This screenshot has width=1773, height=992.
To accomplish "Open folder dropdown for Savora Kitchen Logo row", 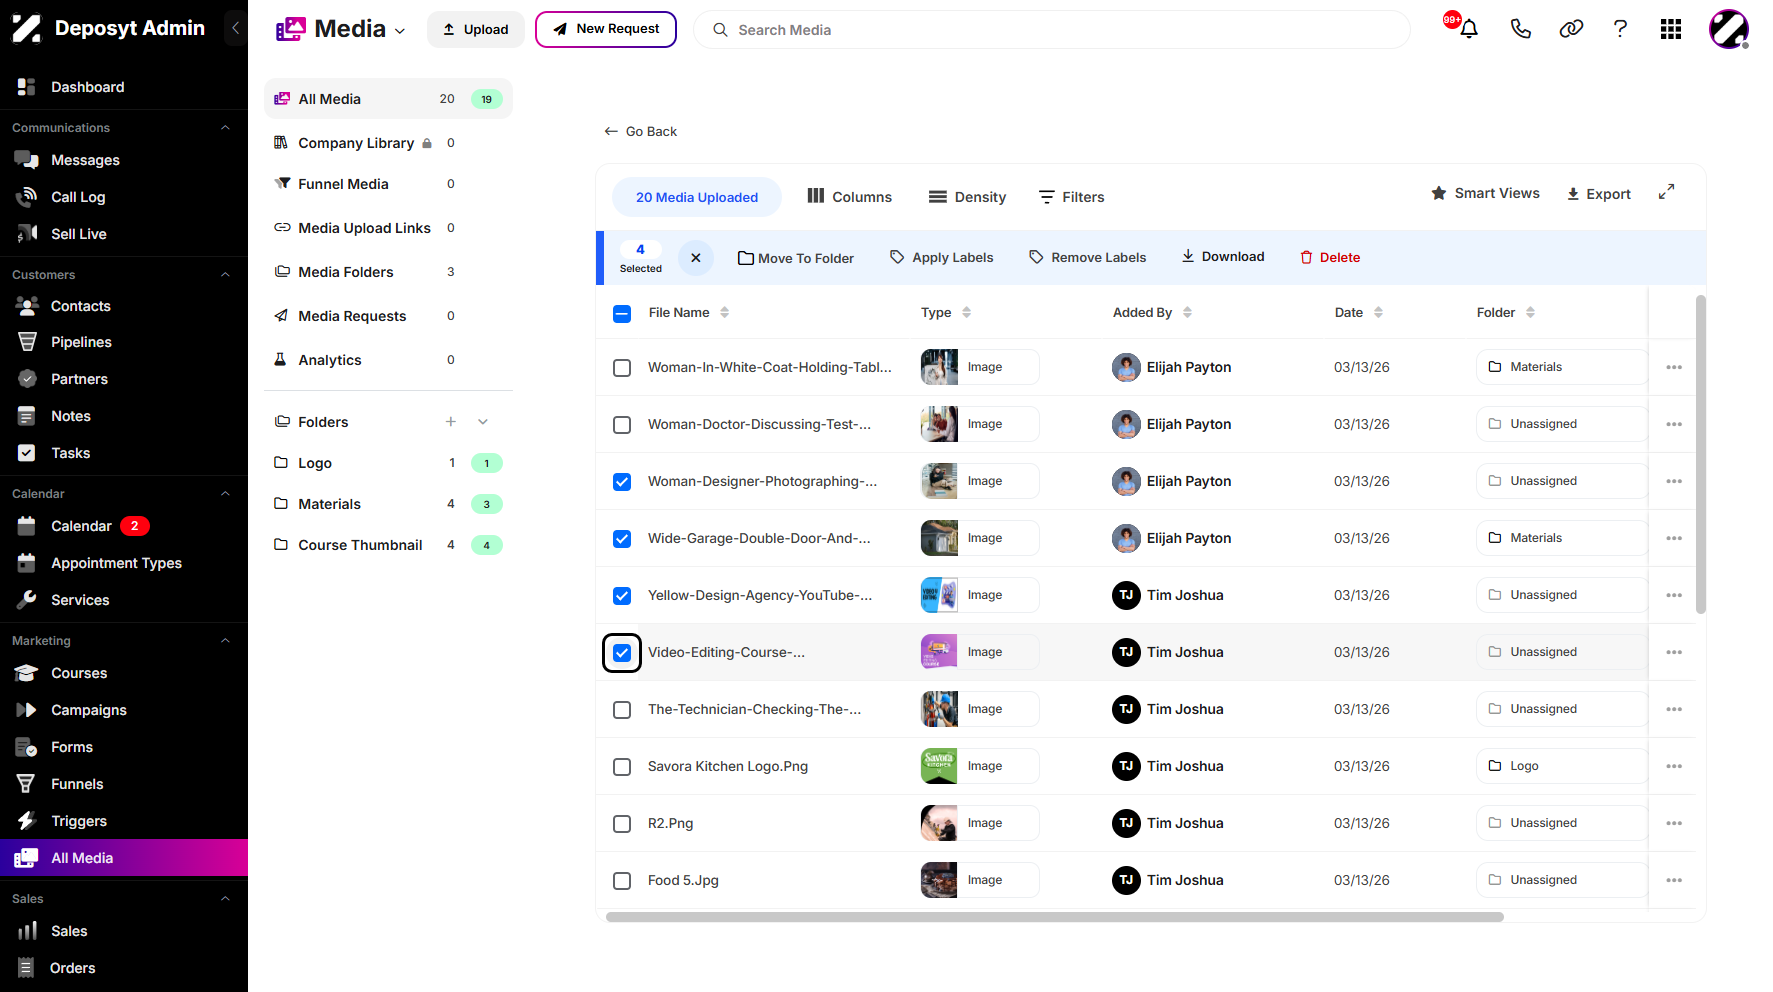I will 1561,766.
